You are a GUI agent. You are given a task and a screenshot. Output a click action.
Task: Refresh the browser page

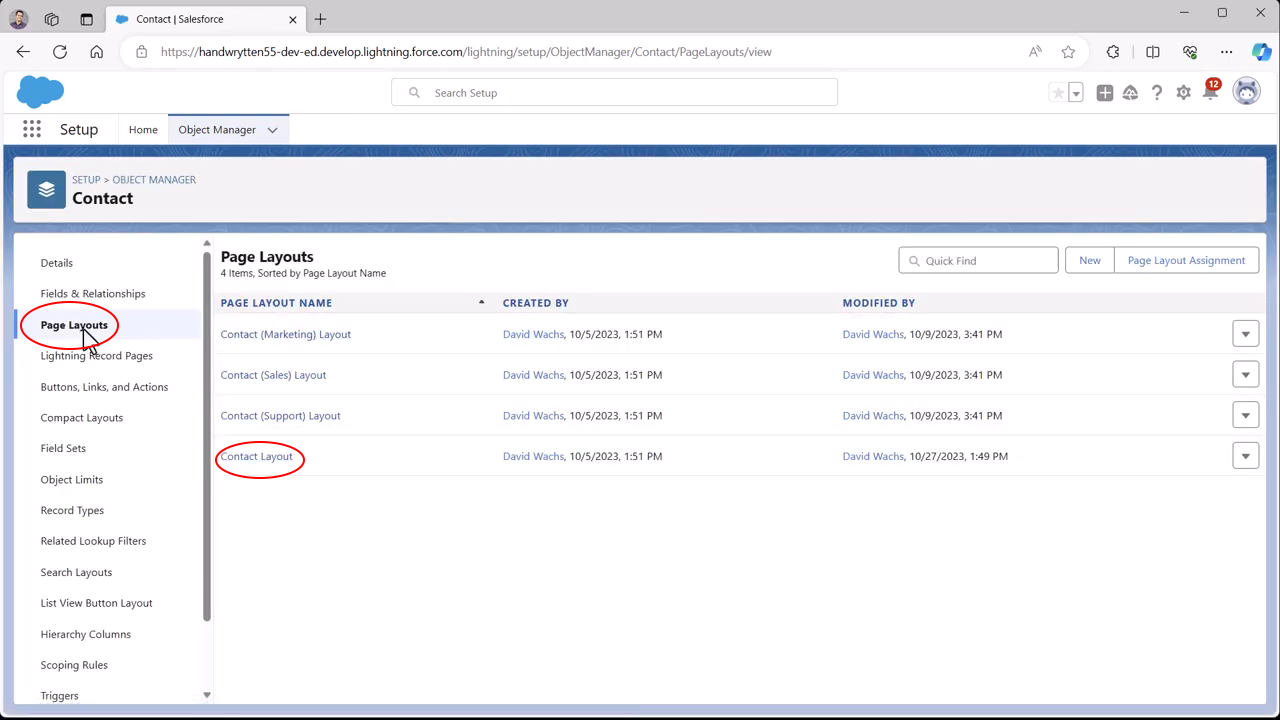tap(60, 52)
